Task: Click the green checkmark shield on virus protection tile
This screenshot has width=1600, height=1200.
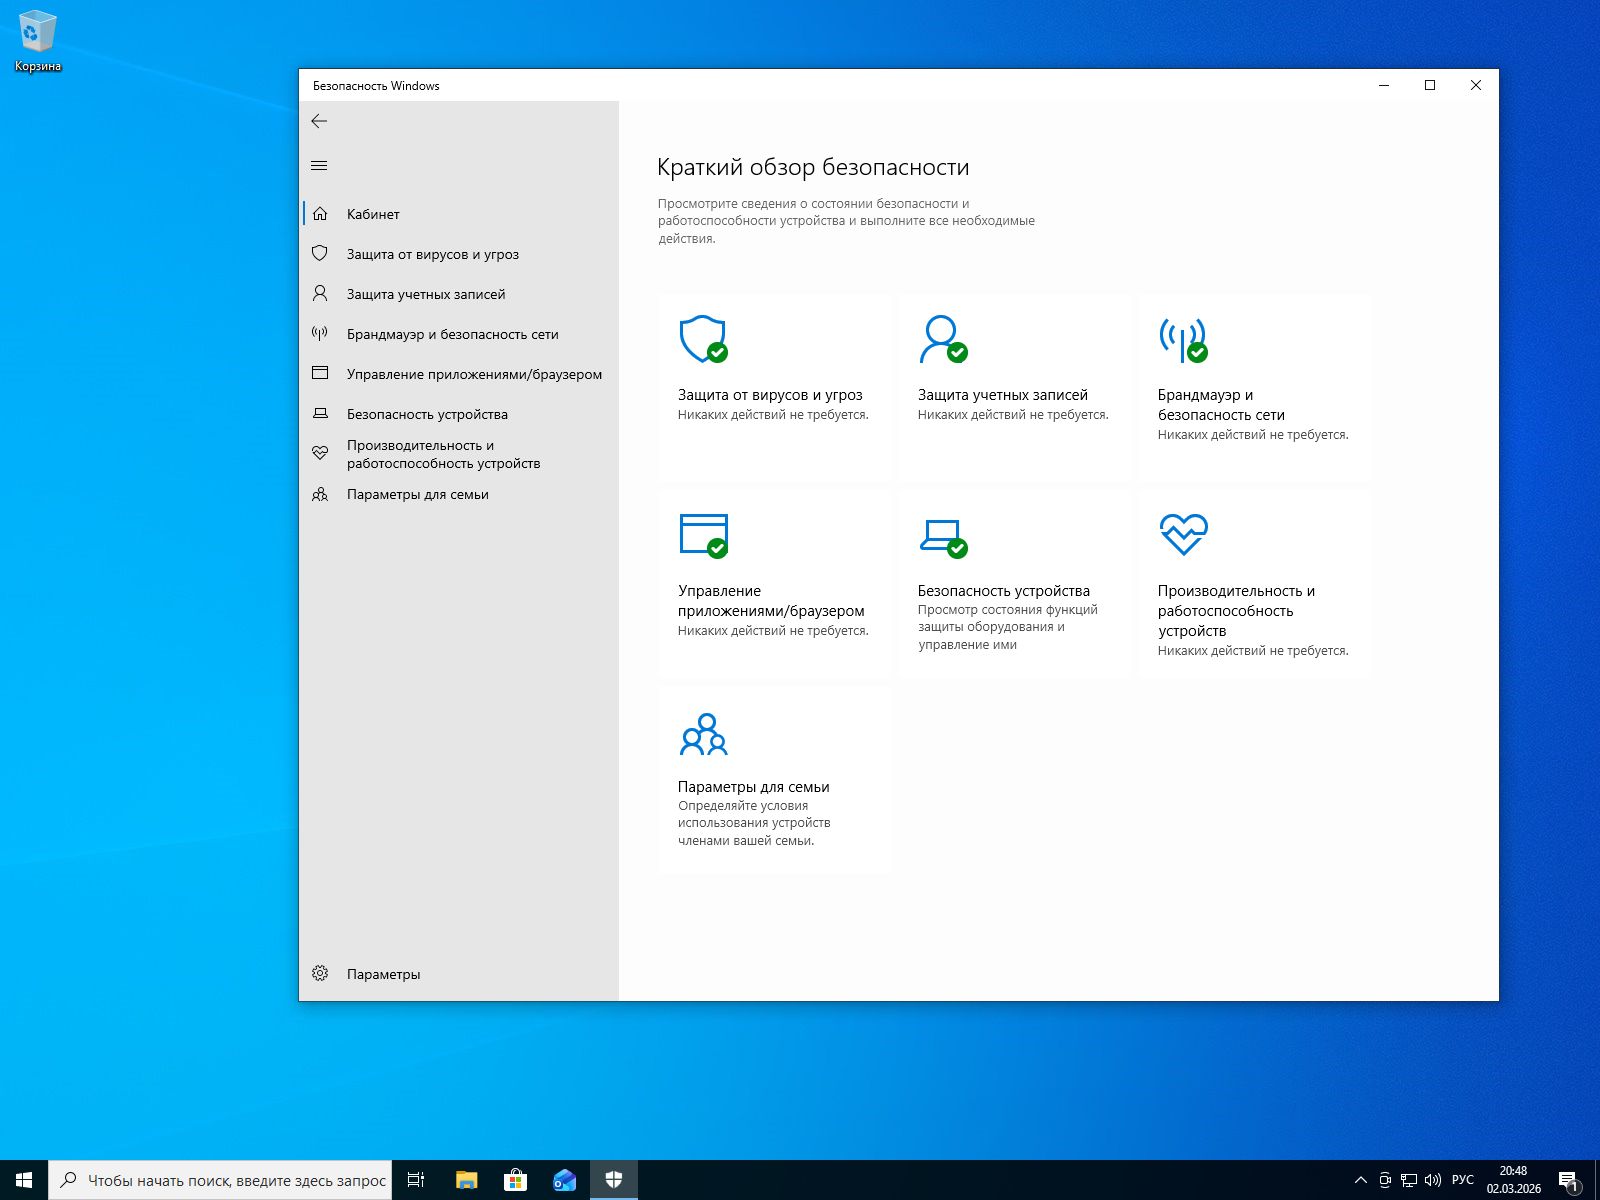Action: (x=716, y=352)
